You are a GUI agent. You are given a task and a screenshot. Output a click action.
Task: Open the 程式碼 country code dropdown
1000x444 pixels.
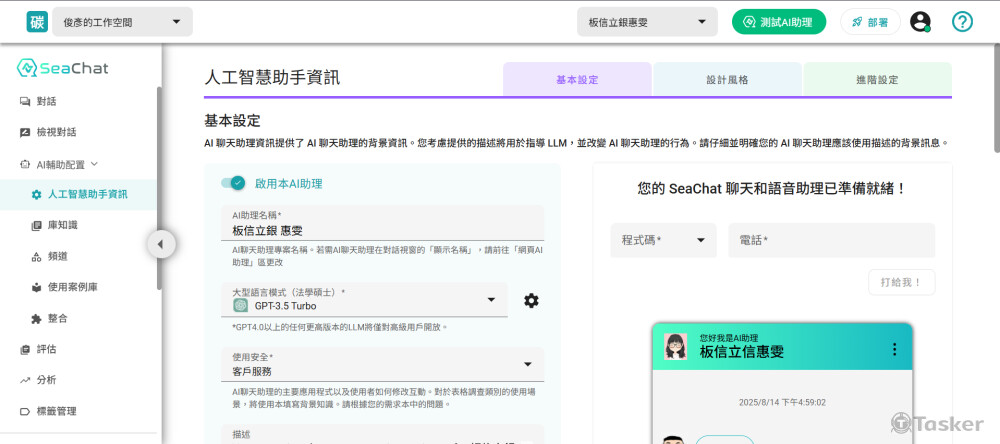coord(663,240)
